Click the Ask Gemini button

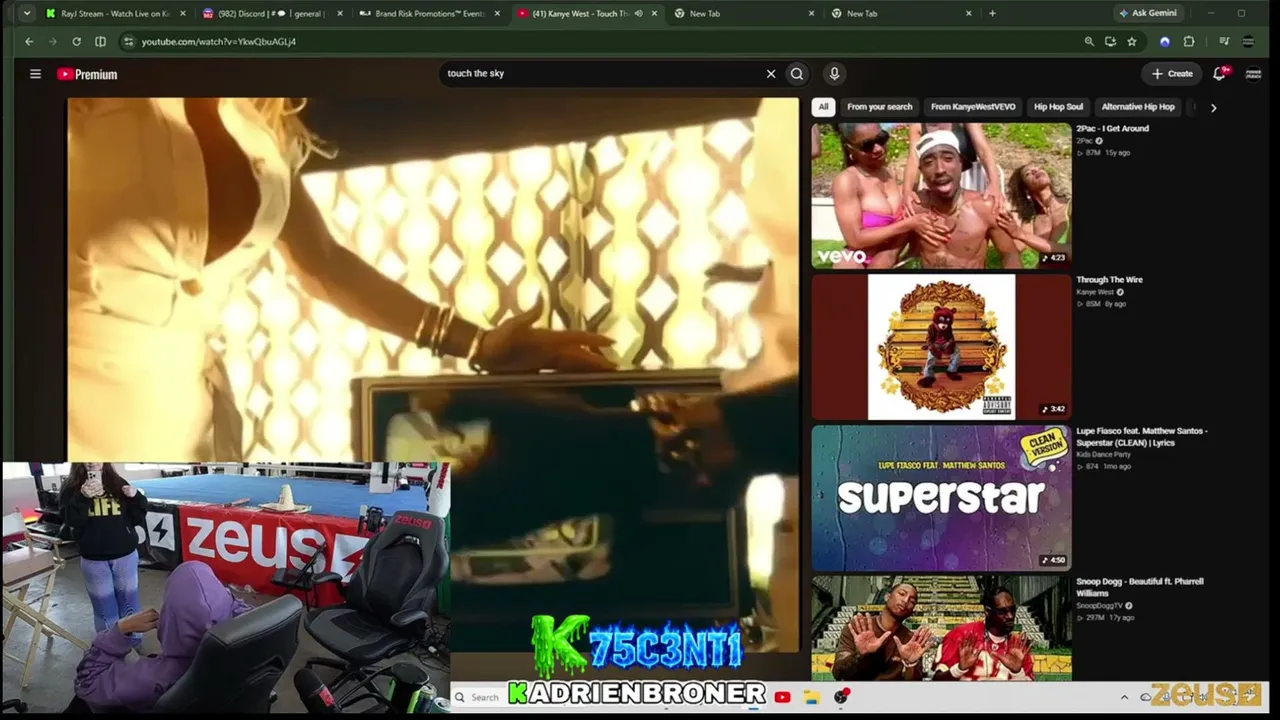click(x=1148, y=13)
